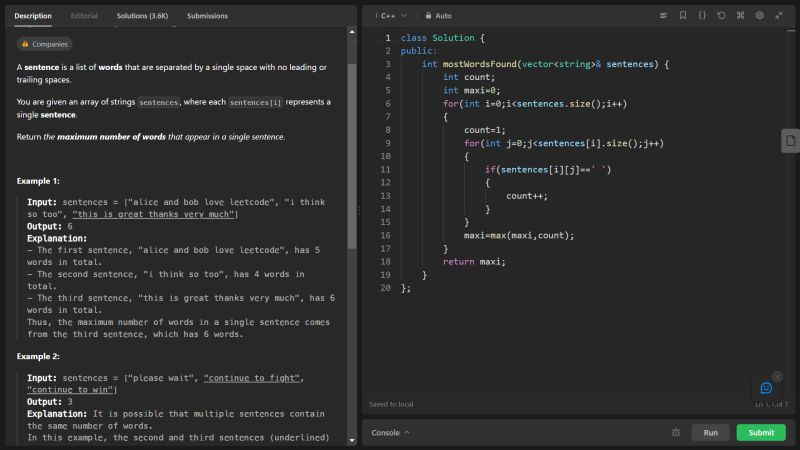The image size is (800, 450).
Task: Click 'int count;' on line 4
Action: click(x=469, y=77)
